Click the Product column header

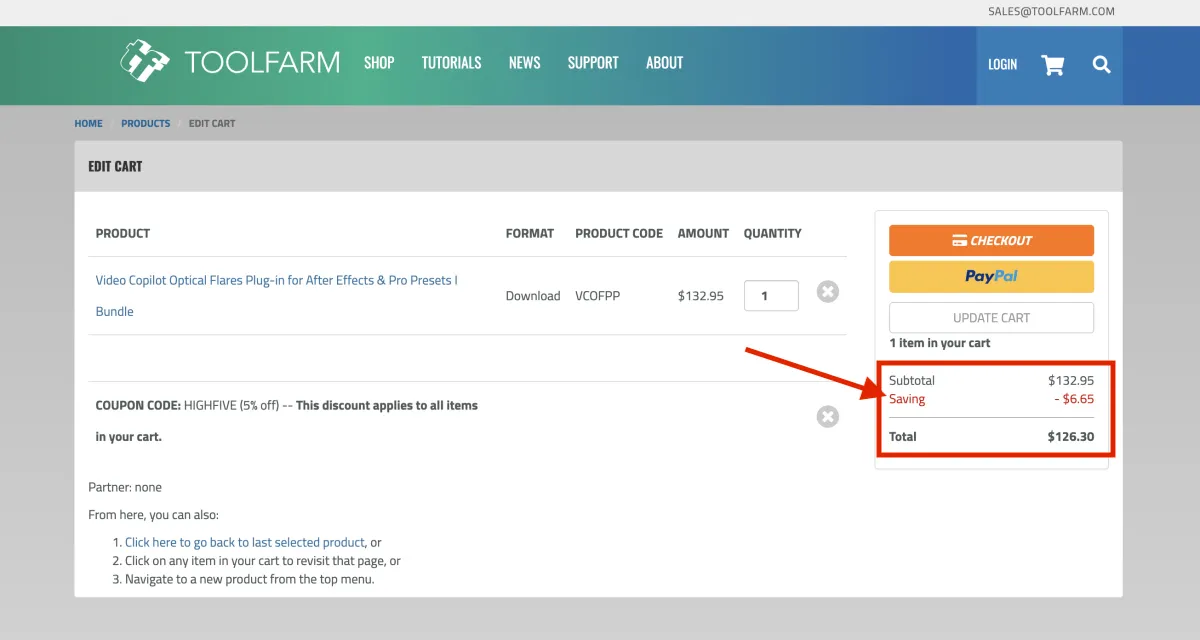coord(123,234)
